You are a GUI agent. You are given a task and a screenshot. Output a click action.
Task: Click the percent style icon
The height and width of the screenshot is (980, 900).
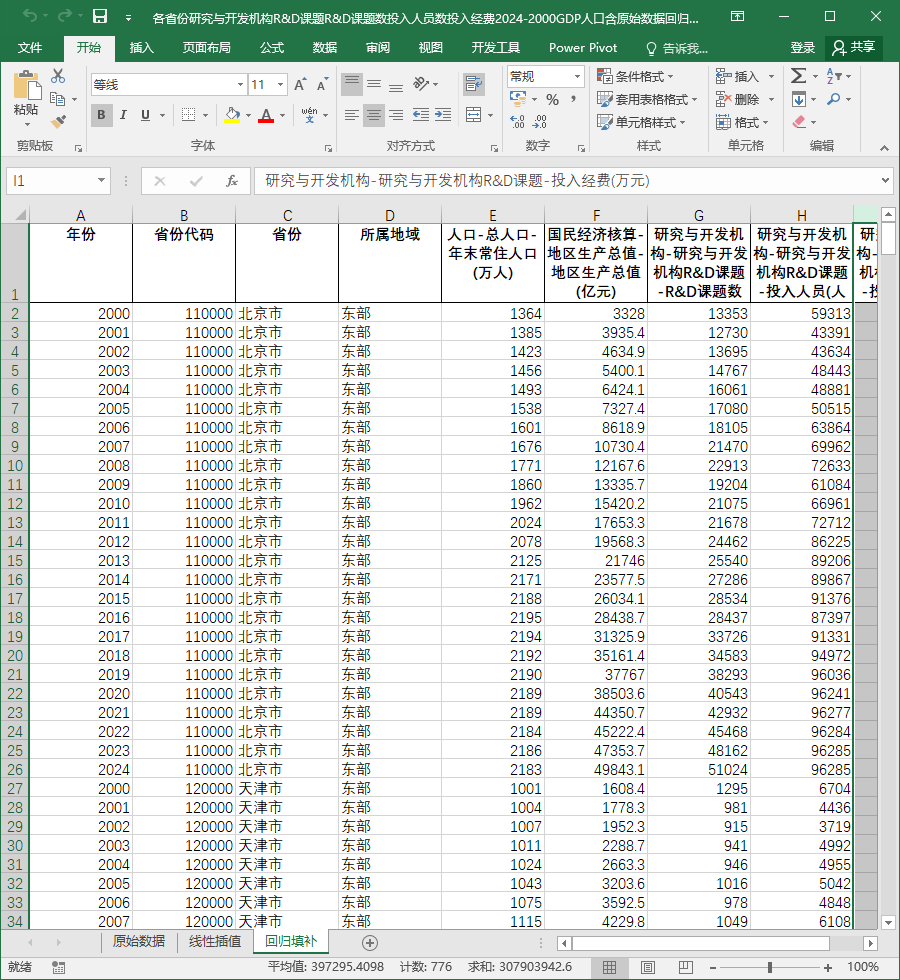(x=552, y=99)
